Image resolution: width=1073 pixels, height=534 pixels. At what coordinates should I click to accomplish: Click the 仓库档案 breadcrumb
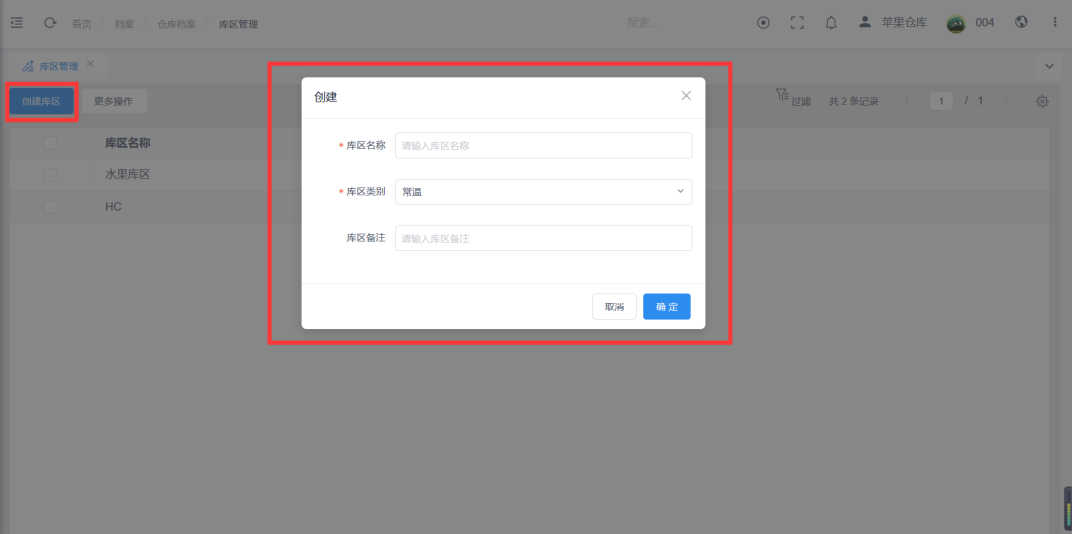coord(177,24)
